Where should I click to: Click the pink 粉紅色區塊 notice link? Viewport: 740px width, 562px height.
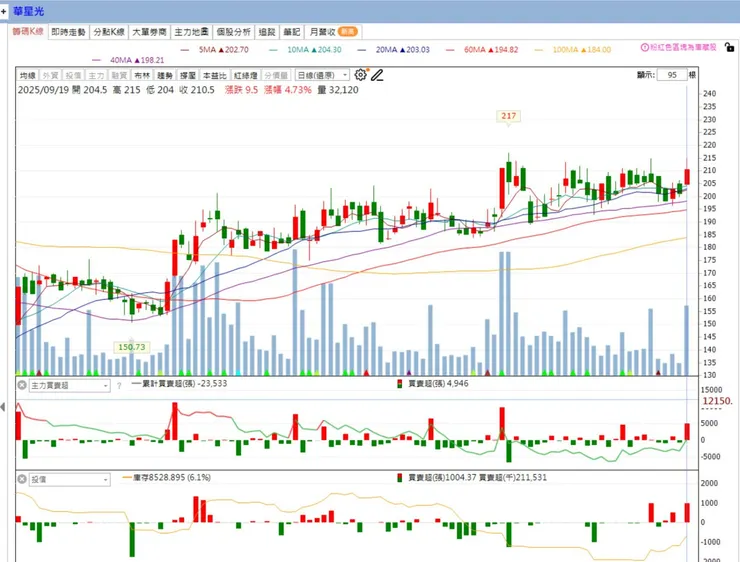pyautogui.click(x=683, y=47)
